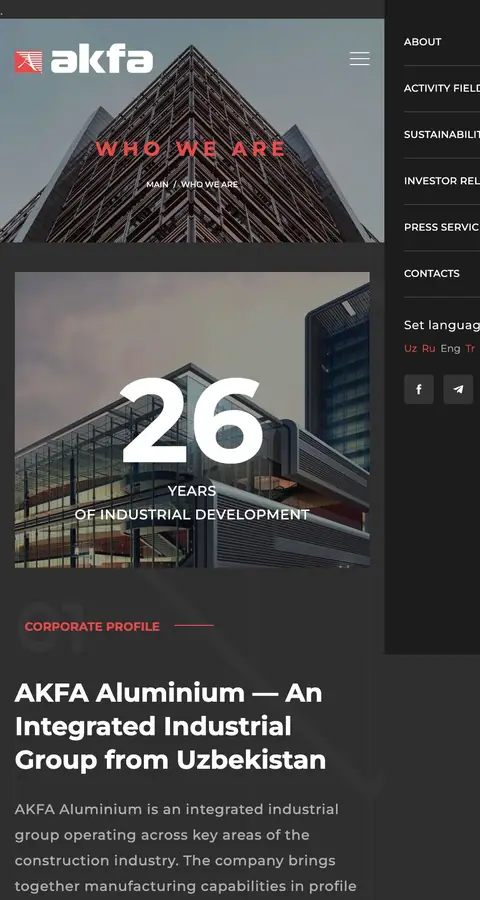Open the hamburger menu icon
This screenshot has height=900, width=480.
click(x=359, y=59)
